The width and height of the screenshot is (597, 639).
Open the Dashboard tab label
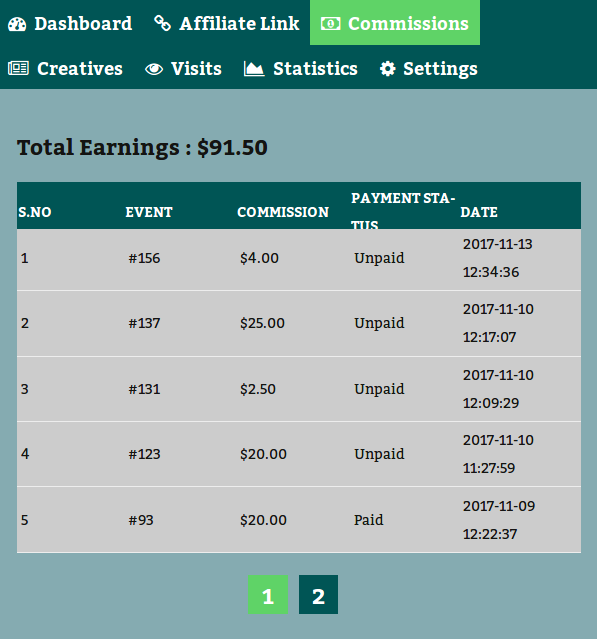(83, 24)
